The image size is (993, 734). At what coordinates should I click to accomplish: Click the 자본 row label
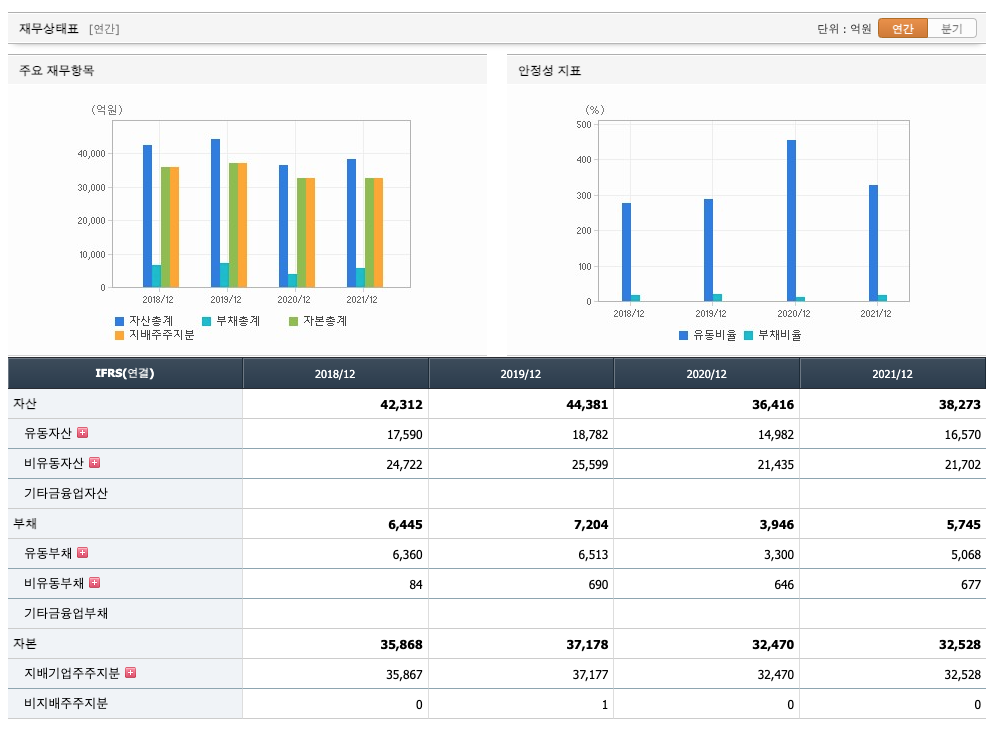[x=25, y=643]
